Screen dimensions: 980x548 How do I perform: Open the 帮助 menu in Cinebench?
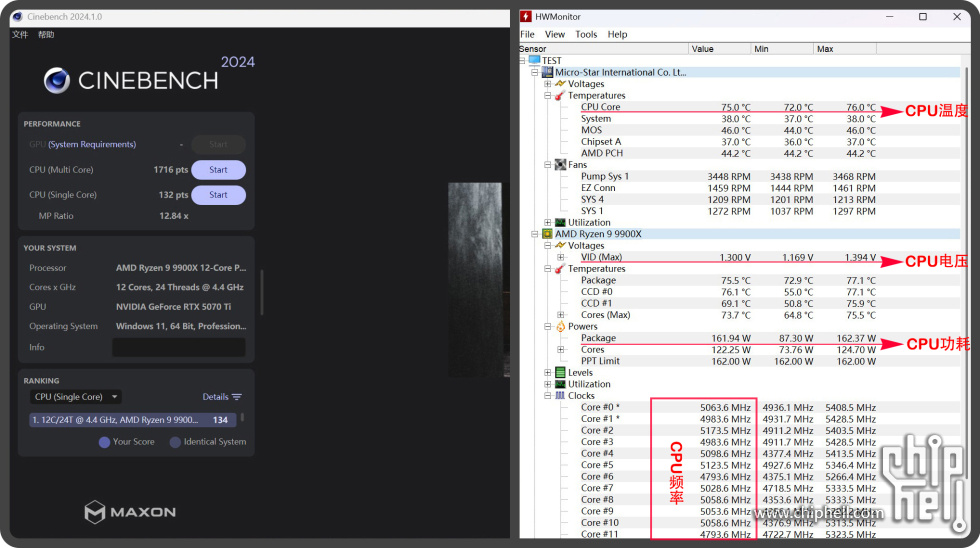pyautogui.click(x=46, y=34)
